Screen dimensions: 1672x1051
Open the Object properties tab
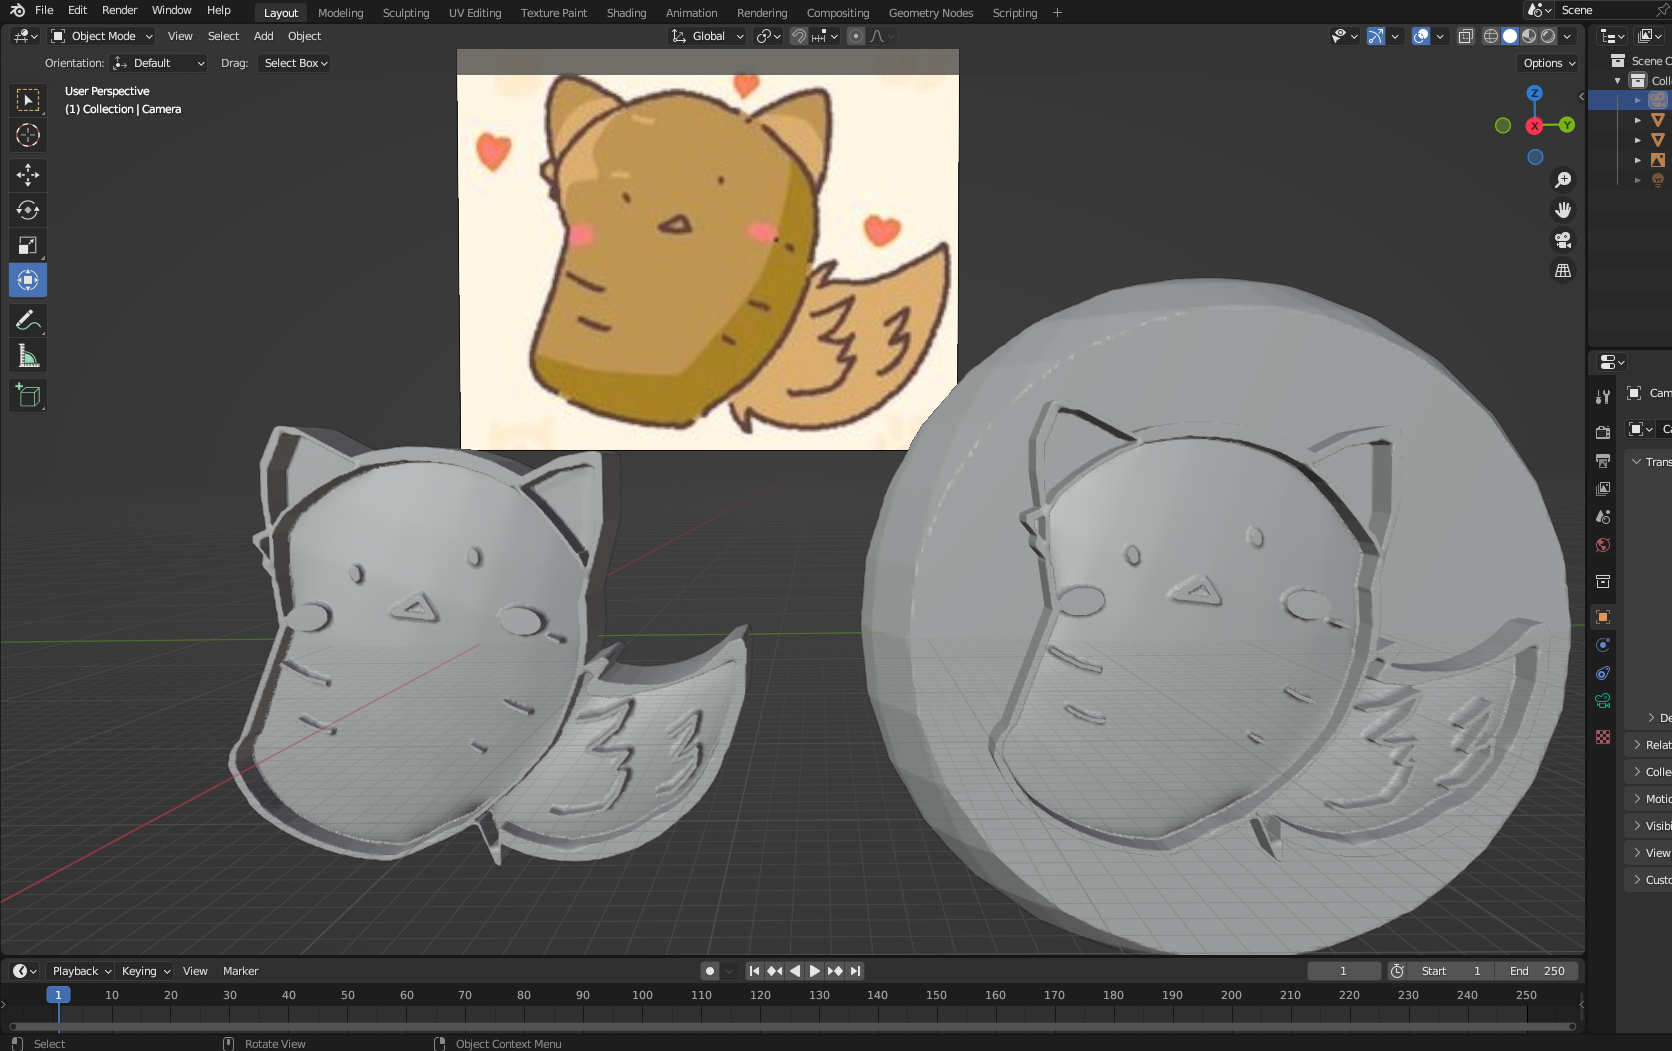click(x=1603, y=617)
